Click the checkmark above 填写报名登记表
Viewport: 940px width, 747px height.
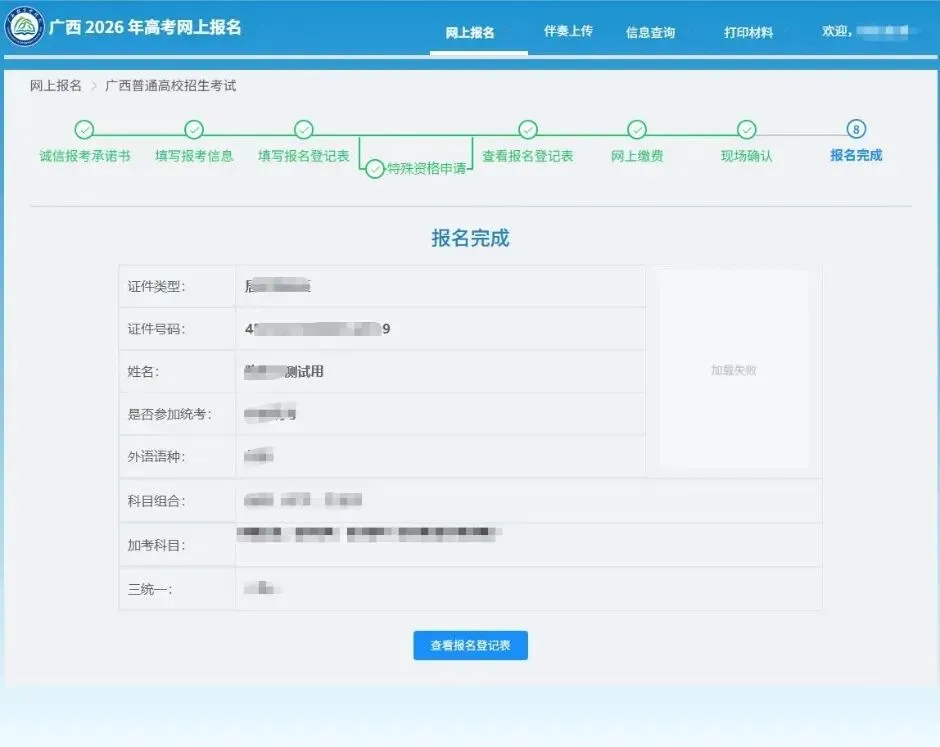click(x=303, y=129)
